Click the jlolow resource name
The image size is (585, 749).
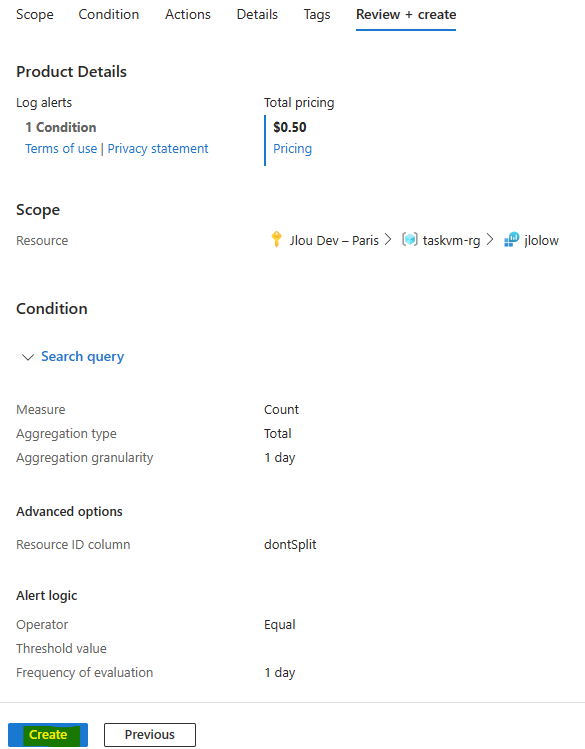541,240
